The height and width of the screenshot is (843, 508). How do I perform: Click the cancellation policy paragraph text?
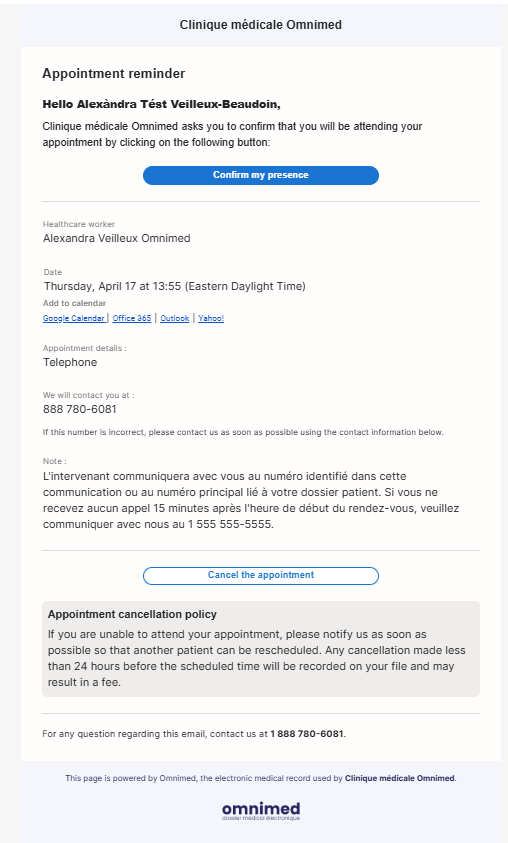point(256,658)
